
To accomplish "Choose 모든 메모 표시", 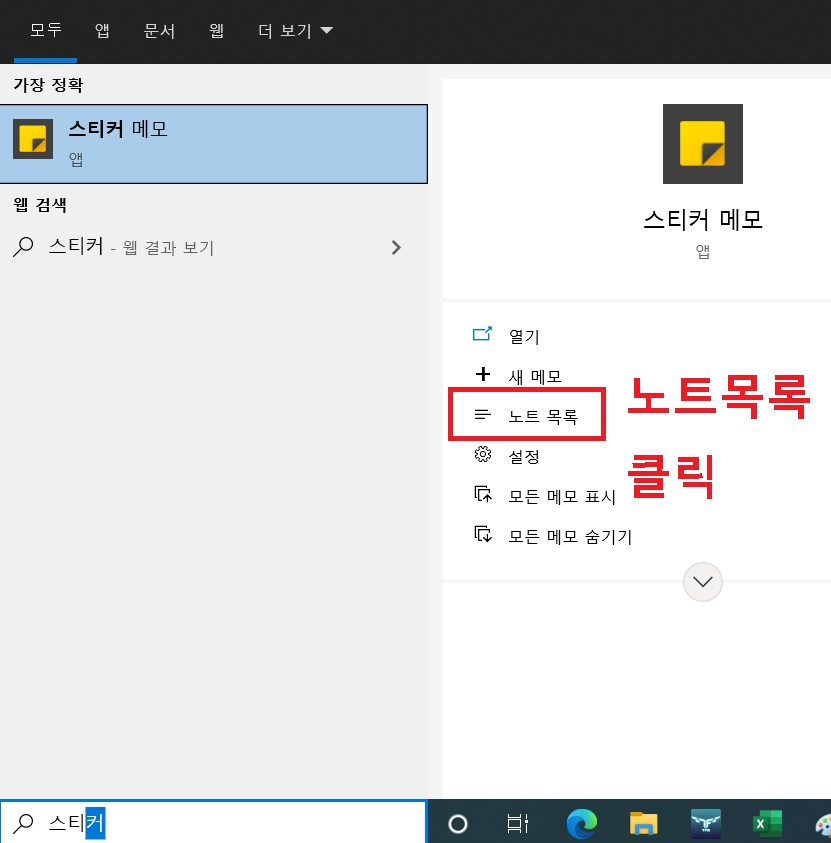I will tap(562, 496).
